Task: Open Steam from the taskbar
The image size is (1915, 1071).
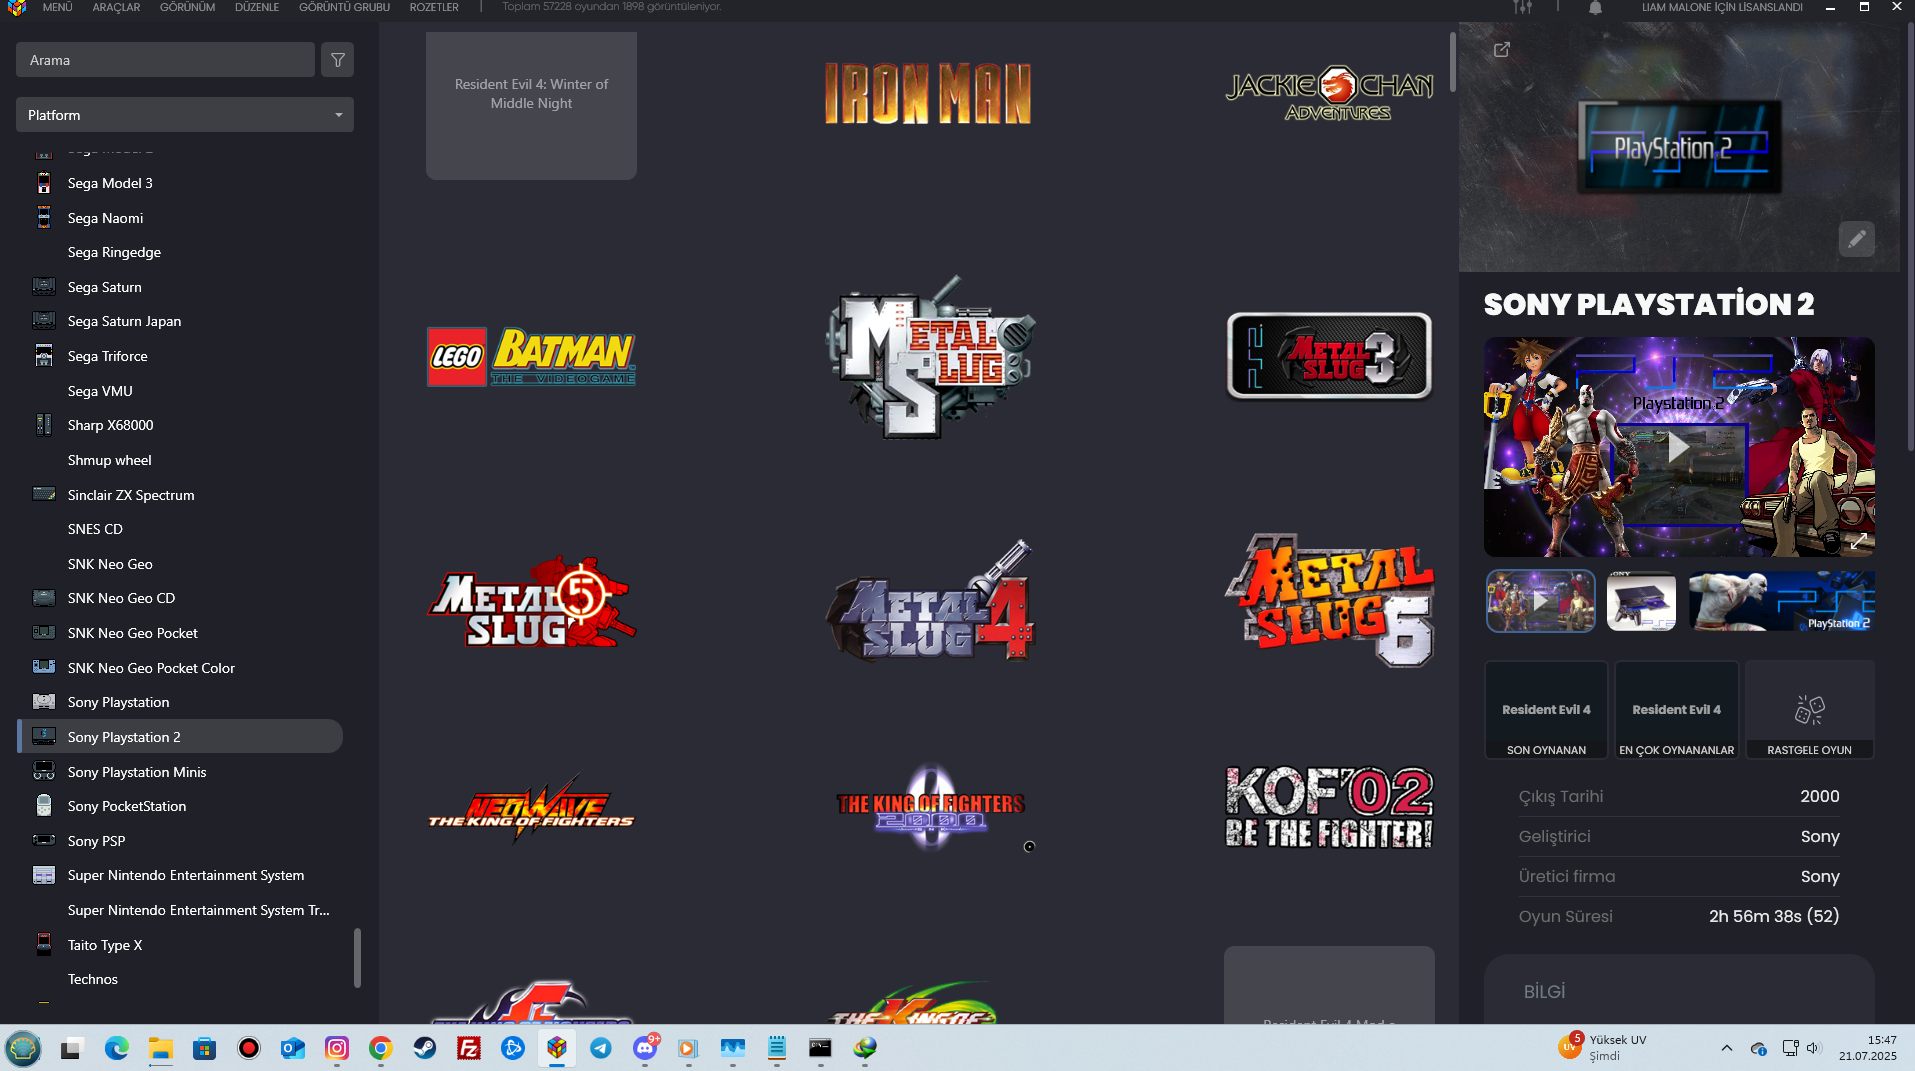Action: (425, 1048)
